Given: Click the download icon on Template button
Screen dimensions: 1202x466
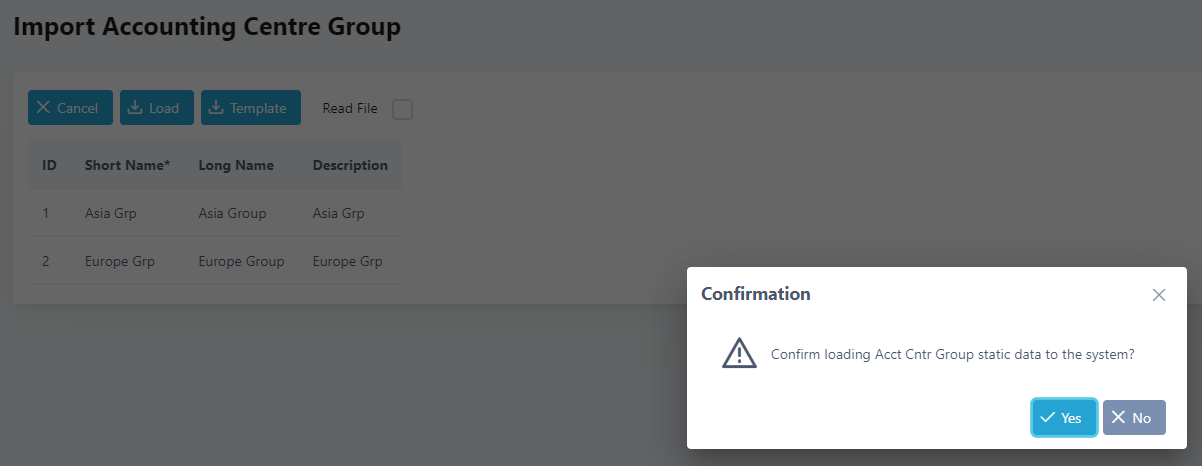Looking at the screenshot, I should point(216,108).
